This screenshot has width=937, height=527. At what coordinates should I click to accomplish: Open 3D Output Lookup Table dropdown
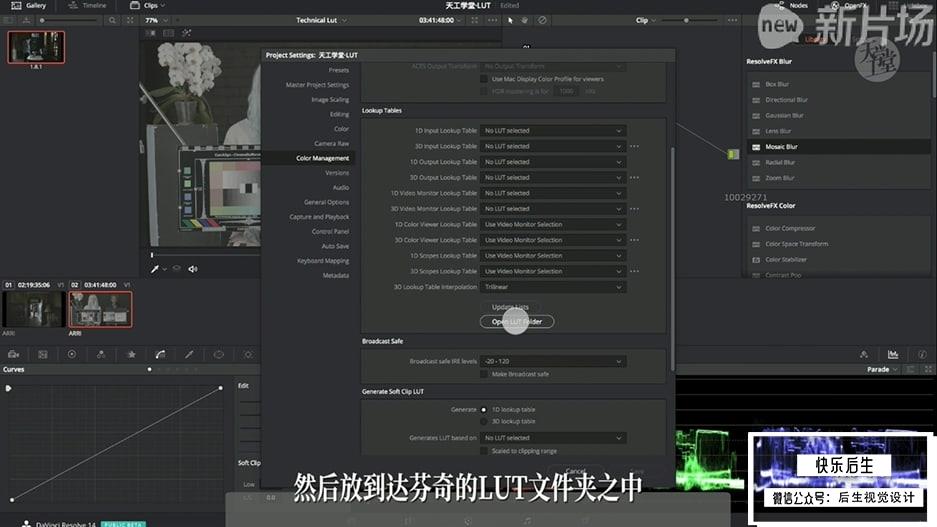[553, 177]
